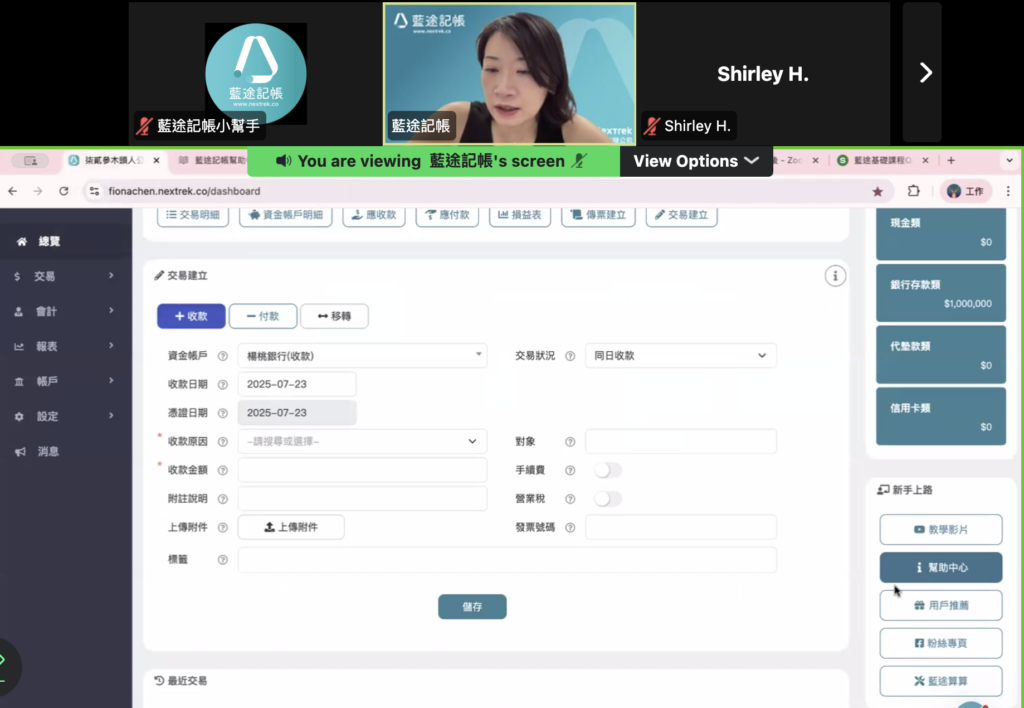
Task: Expand the 交易 sidebar menu
Action: pos(65,276)
